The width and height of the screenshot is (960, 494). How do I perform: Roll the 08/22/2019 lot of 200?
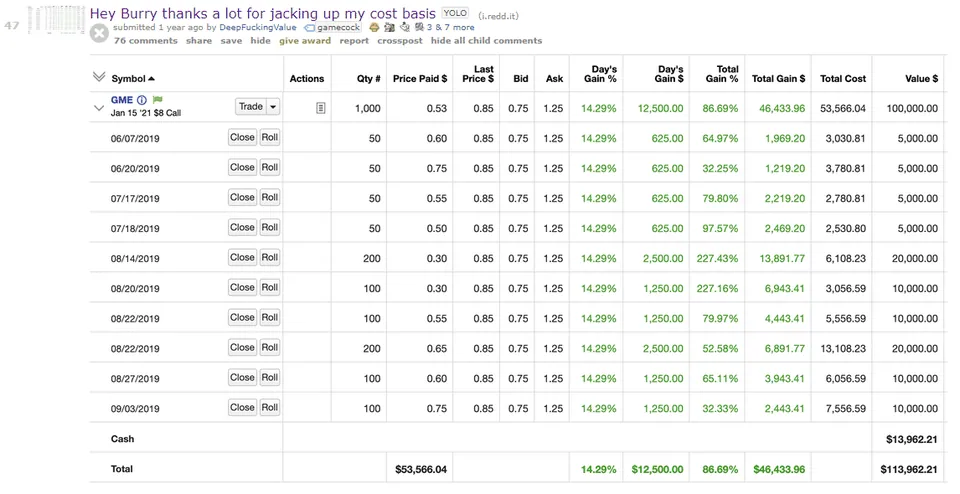pyautogui.click(x=270, y=347)
